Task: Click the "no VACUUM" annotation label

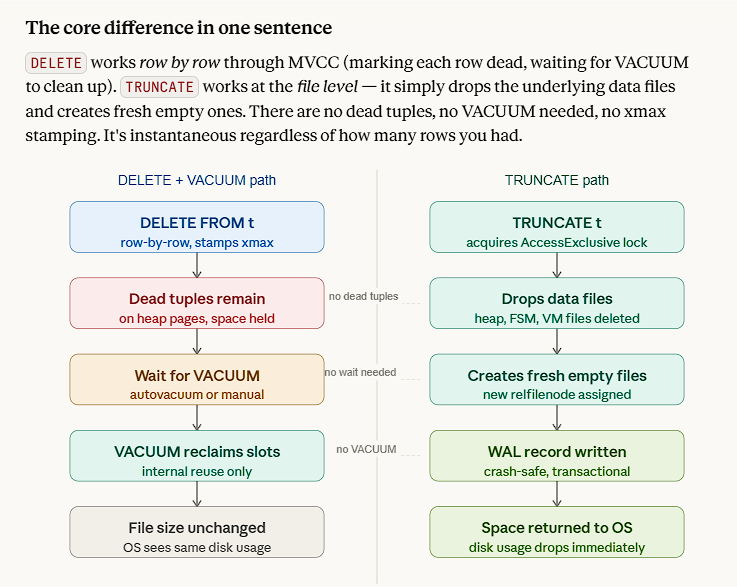Action: pyautogui.click(x=366, y=449)
